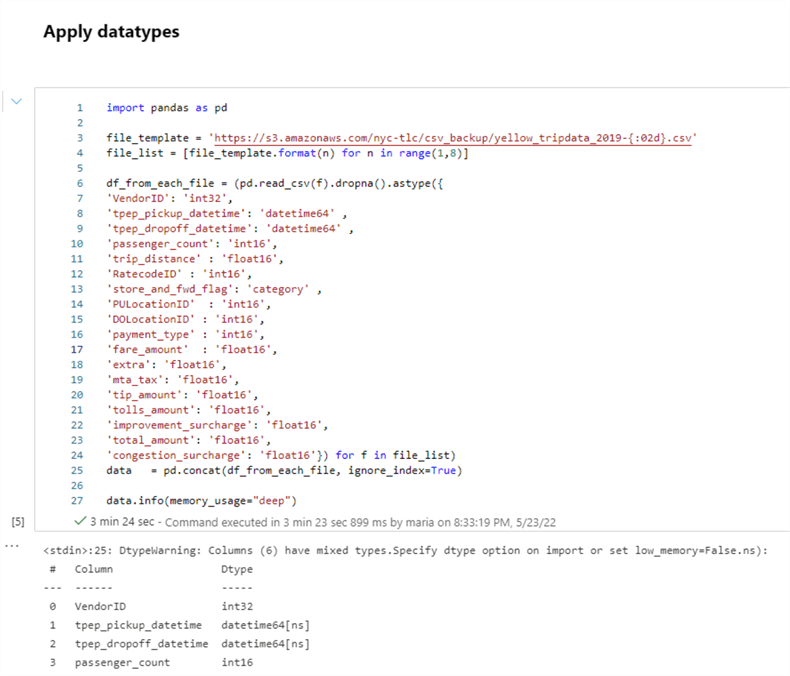Click the 'tpep_pickup_datetime' code line

click(227, 214)
